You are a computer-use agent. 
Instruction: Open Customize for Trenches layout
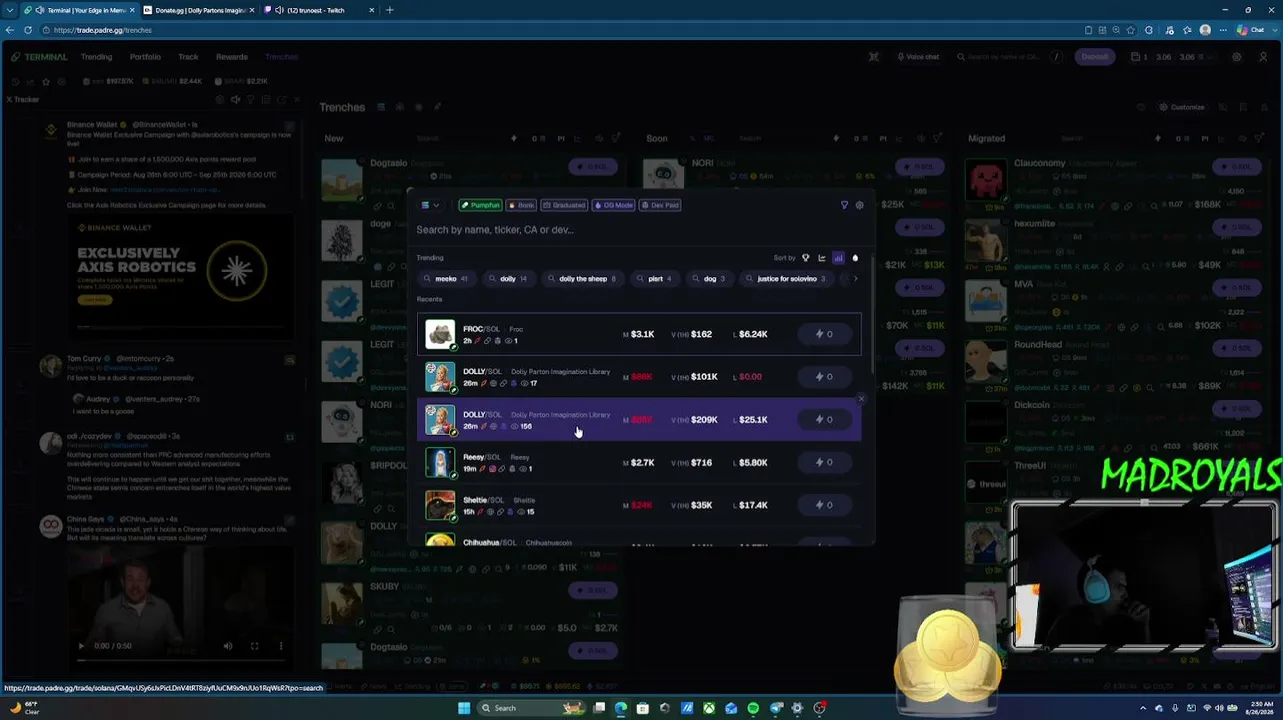pos(1182,107)
